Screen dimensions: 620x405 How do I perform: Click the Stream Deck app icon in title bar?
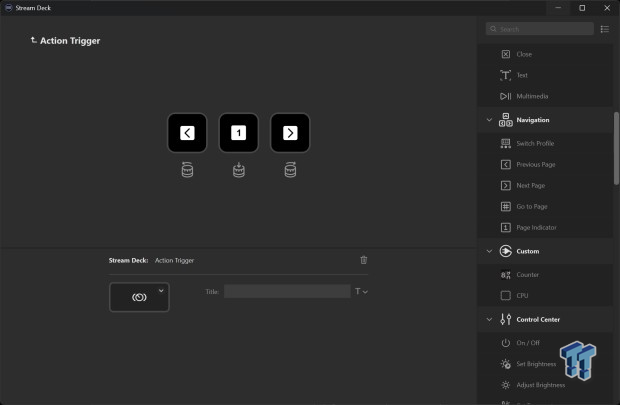pyautogui.click(x=8, y=8)
